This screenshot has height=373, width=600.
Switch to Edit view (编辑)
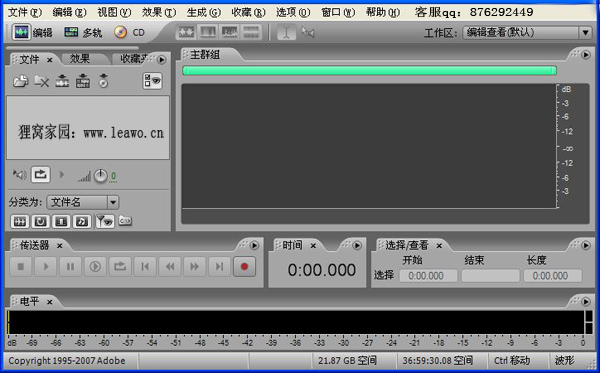pyautogui.click(x=32, y=33)
